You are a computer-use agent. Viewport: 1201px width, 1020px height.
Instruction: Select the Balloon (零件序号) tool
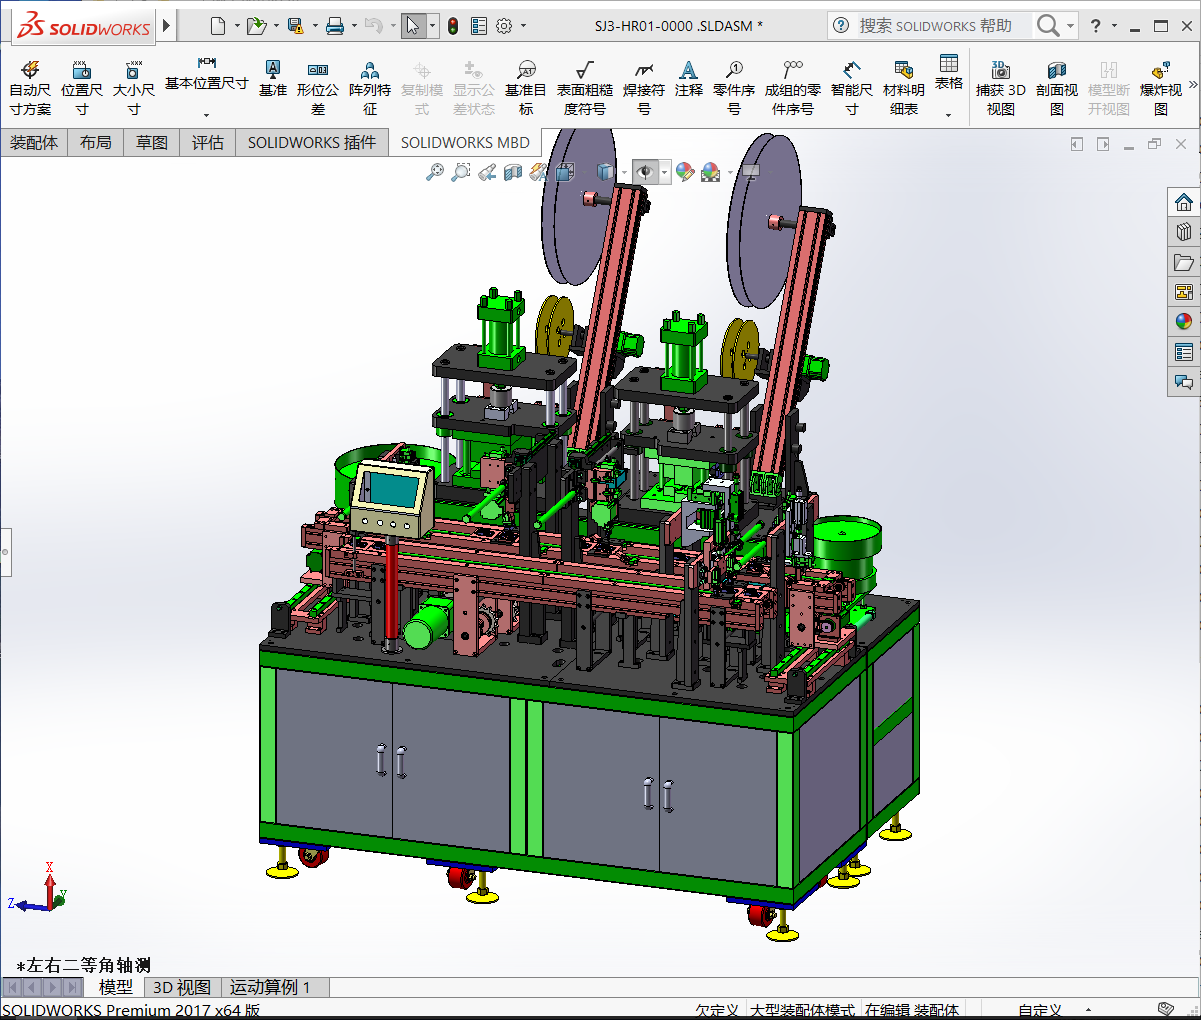[734, 88]
